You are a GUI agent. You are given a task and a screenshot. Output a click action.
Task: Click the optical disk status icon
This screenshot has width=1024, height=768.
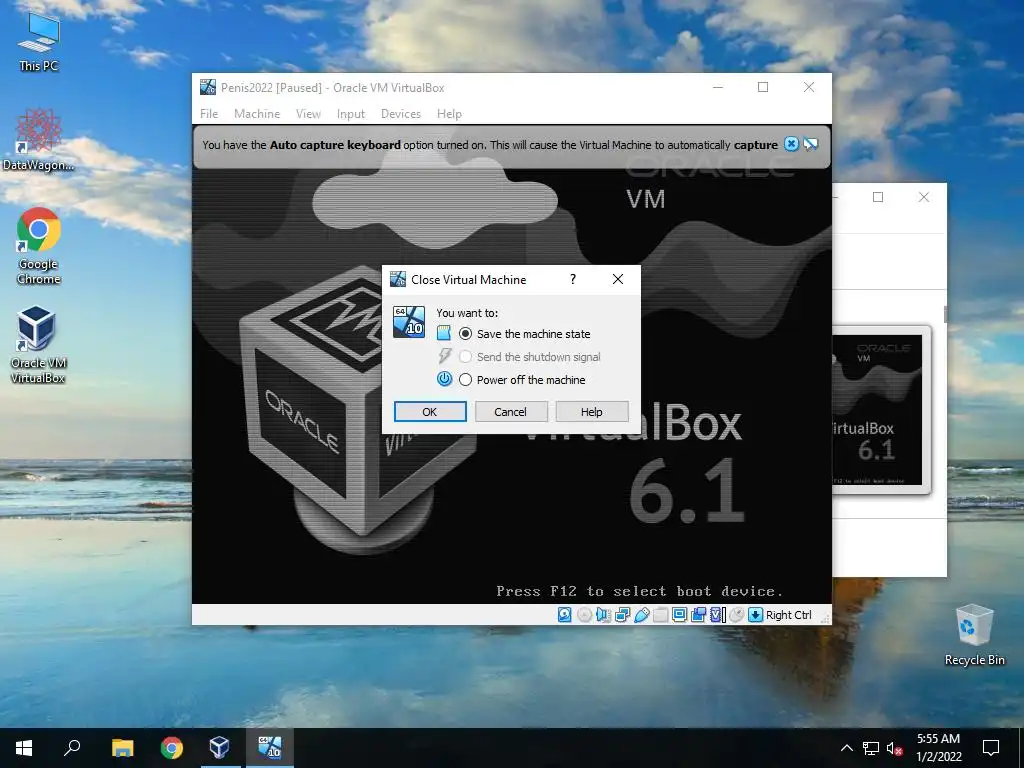pos(584,615)
